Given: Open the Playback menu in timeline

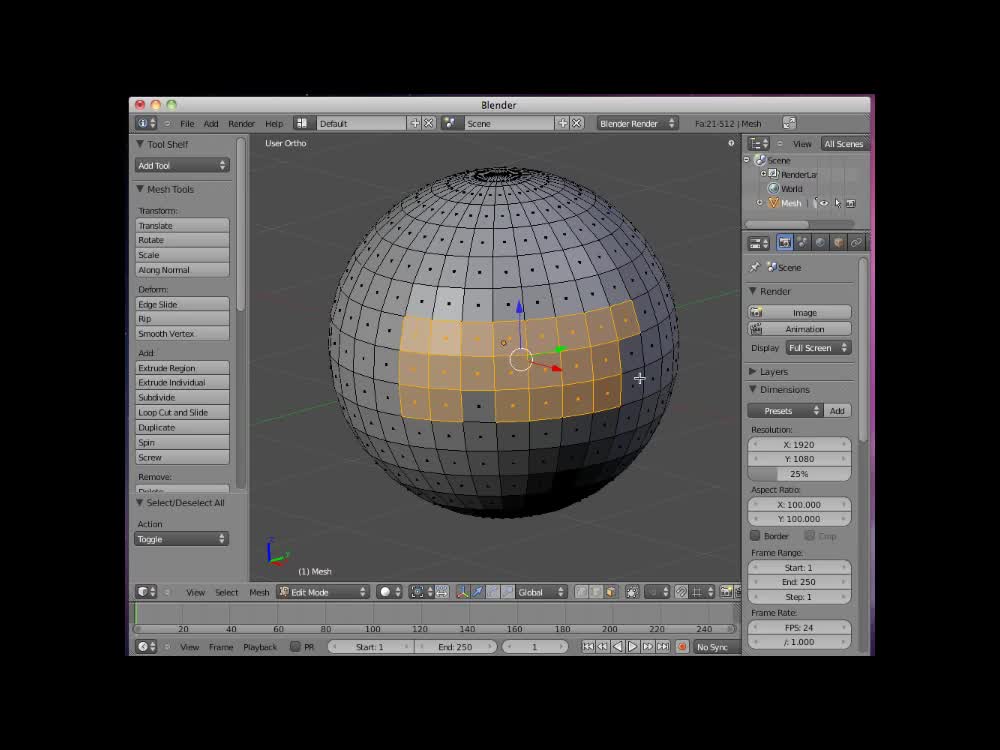Looking at the screenshot, I should click(260, 647).
